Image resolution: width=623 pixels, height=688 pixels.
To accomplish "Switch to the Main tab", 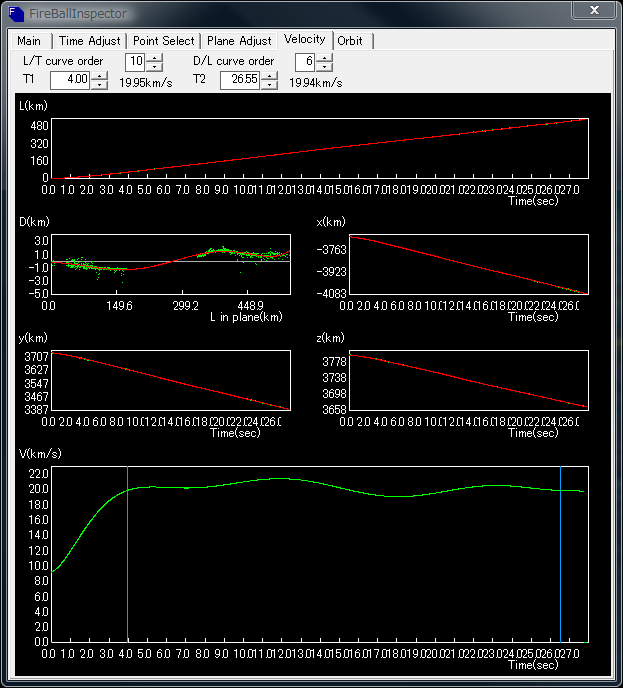I will click(29, 41).
